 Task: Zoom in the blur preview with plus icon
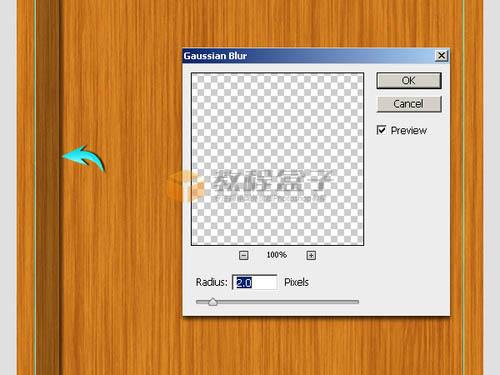pyautogui.click(x=311, y=255)
